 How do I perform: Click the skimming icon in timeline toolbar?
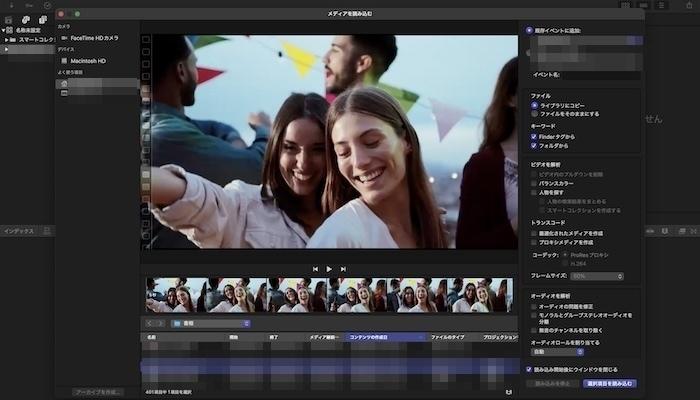[x=650, y=231]
